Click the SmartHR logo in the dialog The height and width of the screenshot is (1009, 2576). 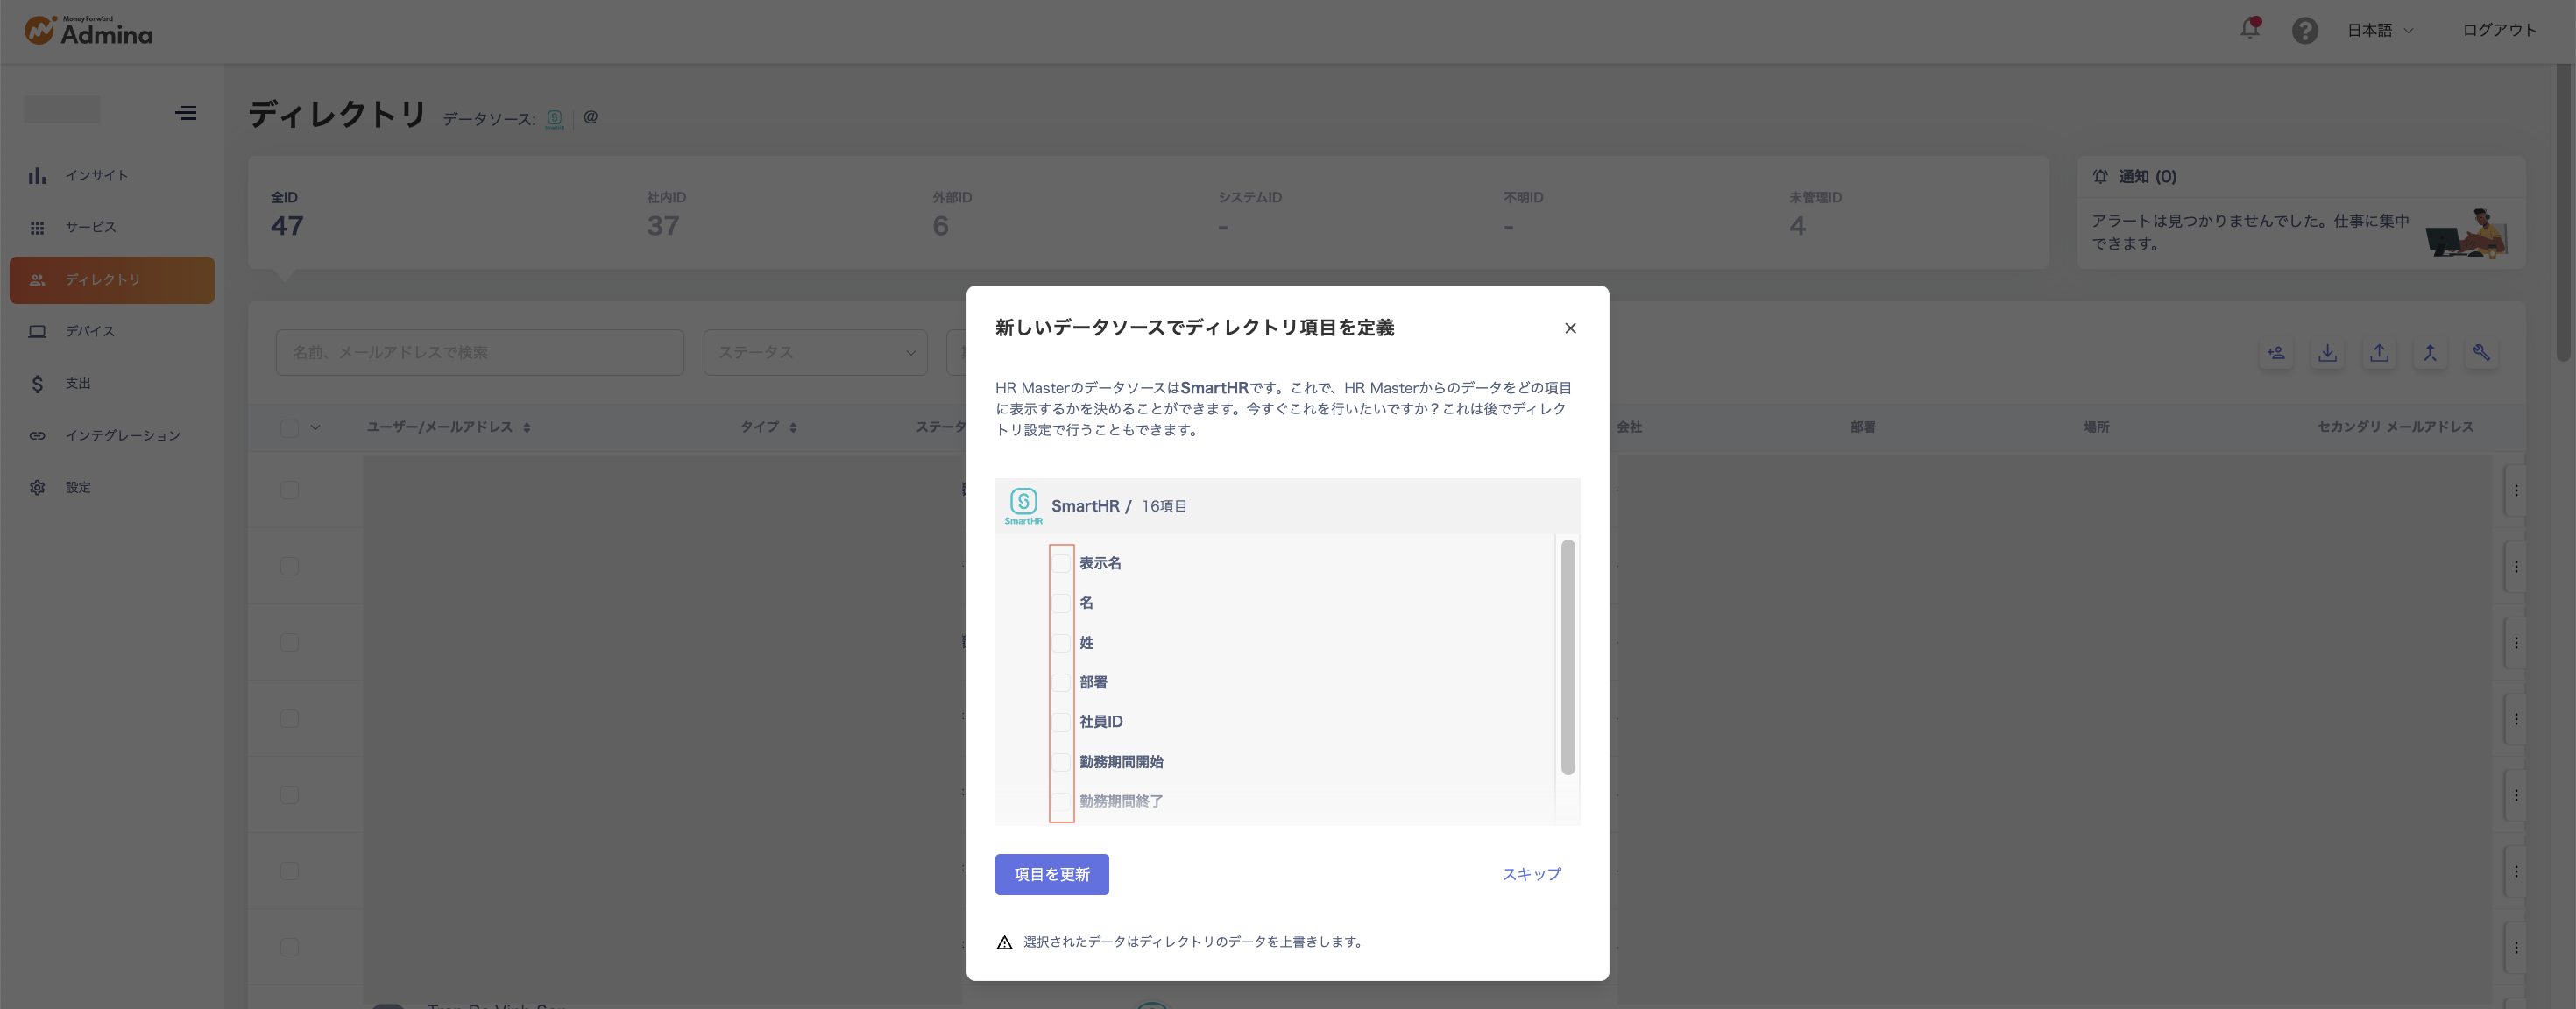click(1023, 506)
